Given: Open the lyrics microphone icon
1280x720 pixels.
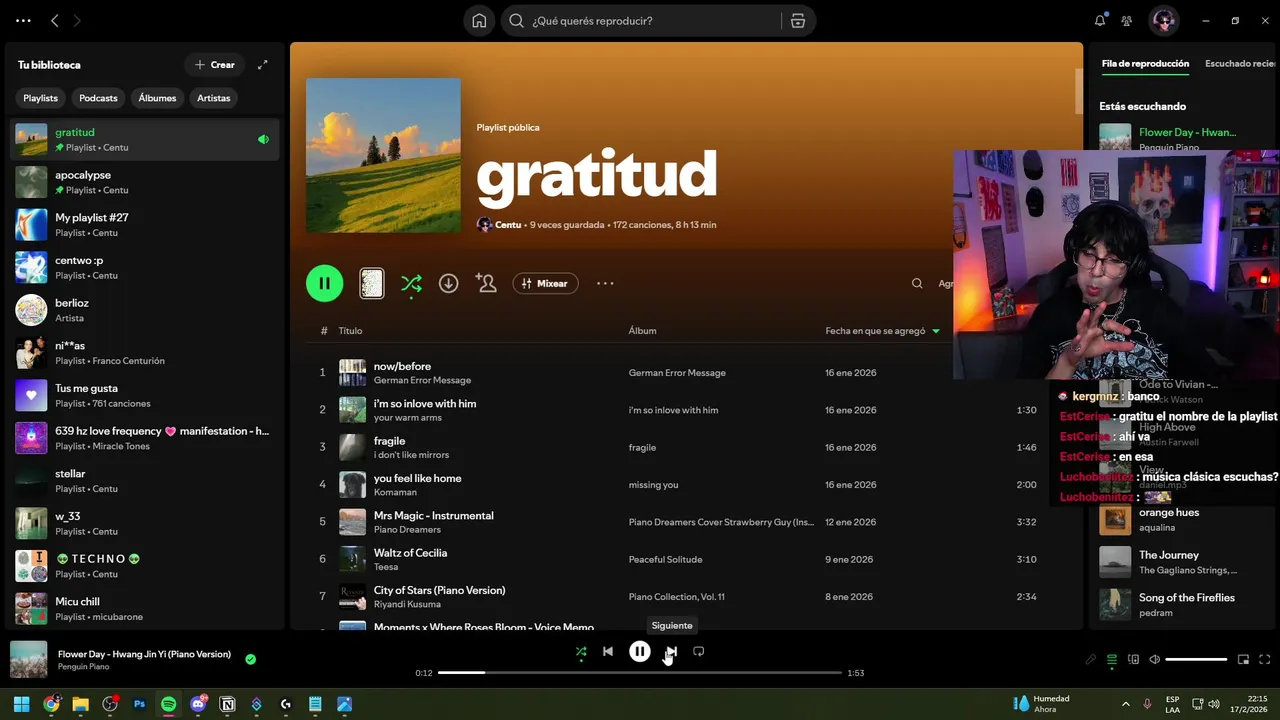Looking at the screenshot, I should [x=1091, y=660].
